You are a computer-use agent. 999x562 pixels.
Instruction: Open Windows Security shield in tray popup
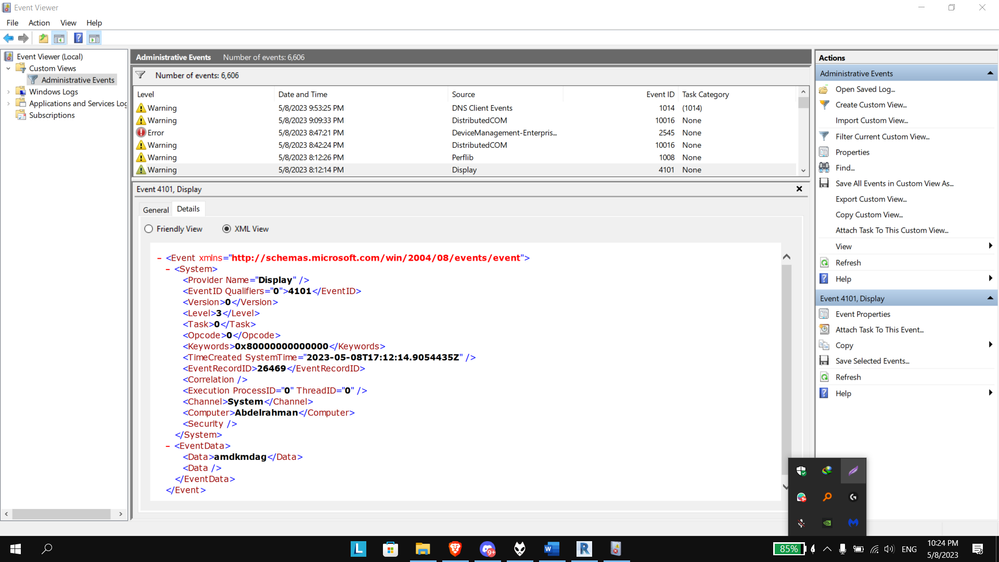click(x=801, y=471)
